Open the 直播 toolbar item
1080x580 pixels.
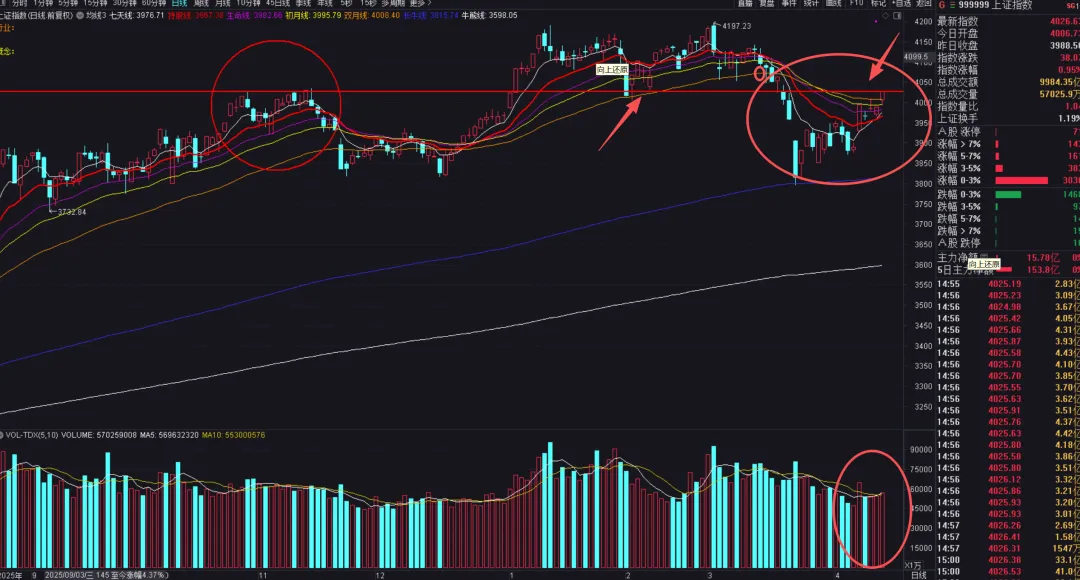745,3
